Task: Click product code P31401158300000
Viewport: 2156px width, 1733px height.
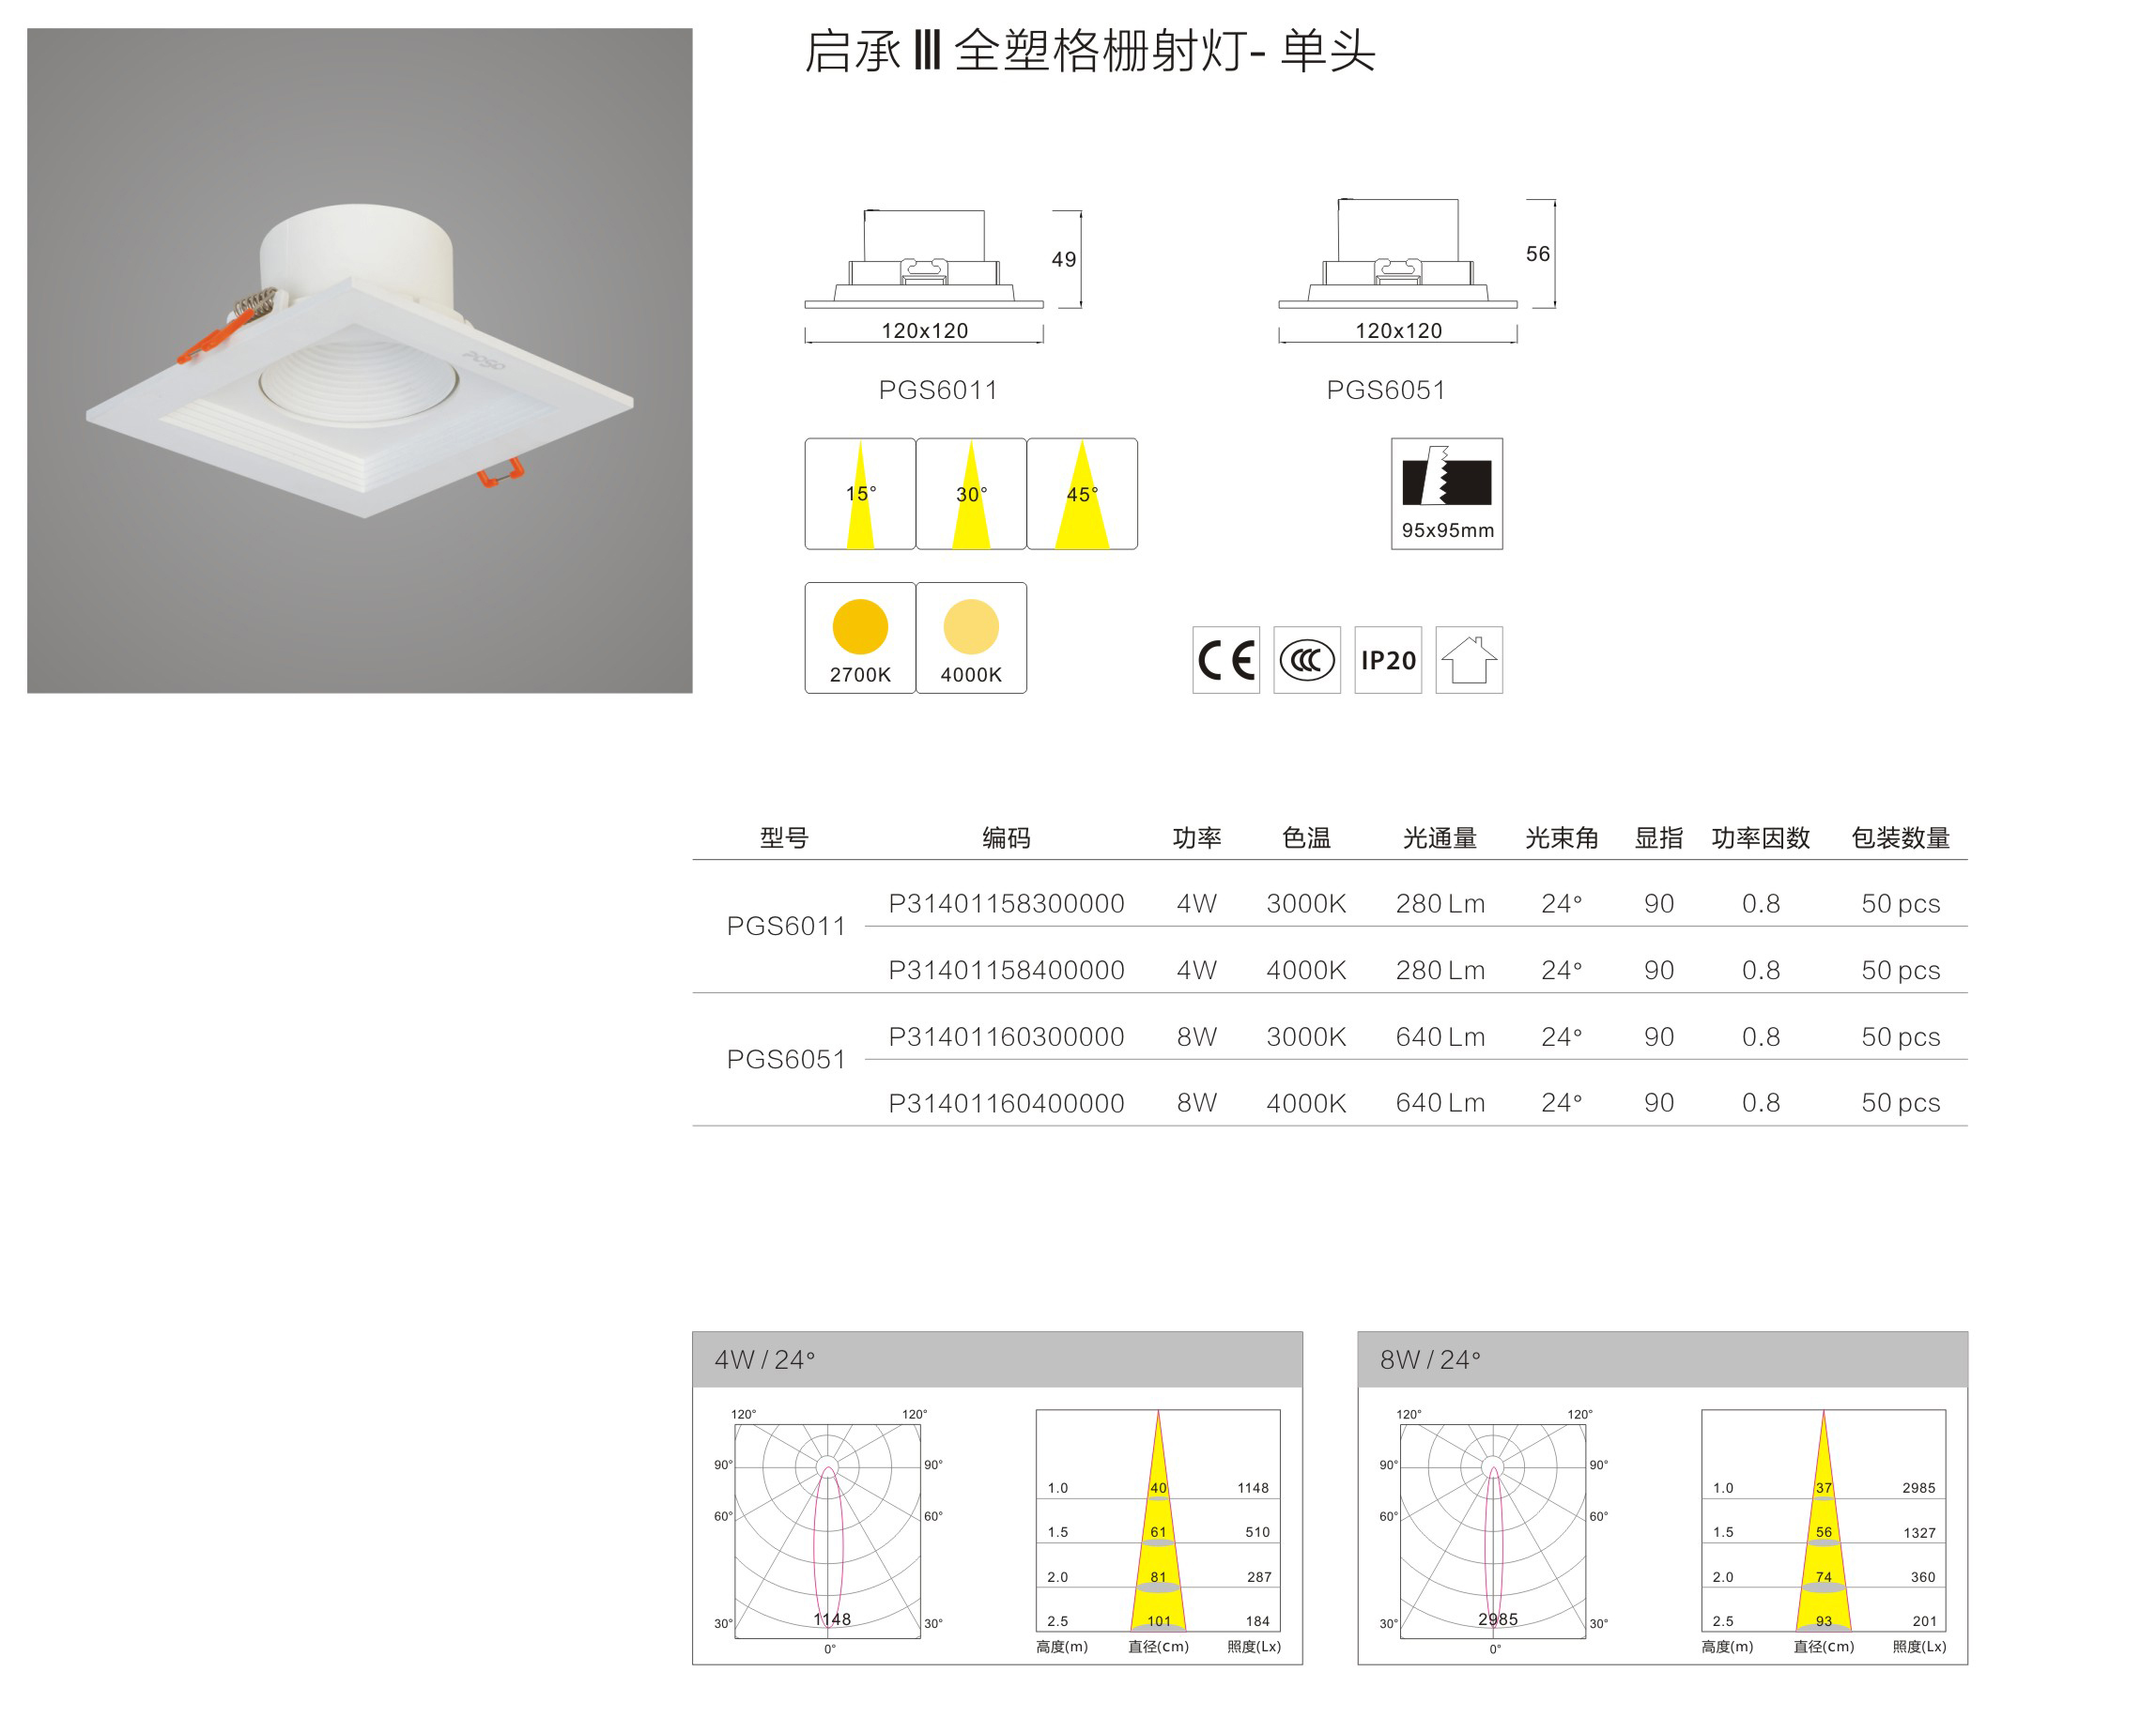Action: (x=1006, y=903)
